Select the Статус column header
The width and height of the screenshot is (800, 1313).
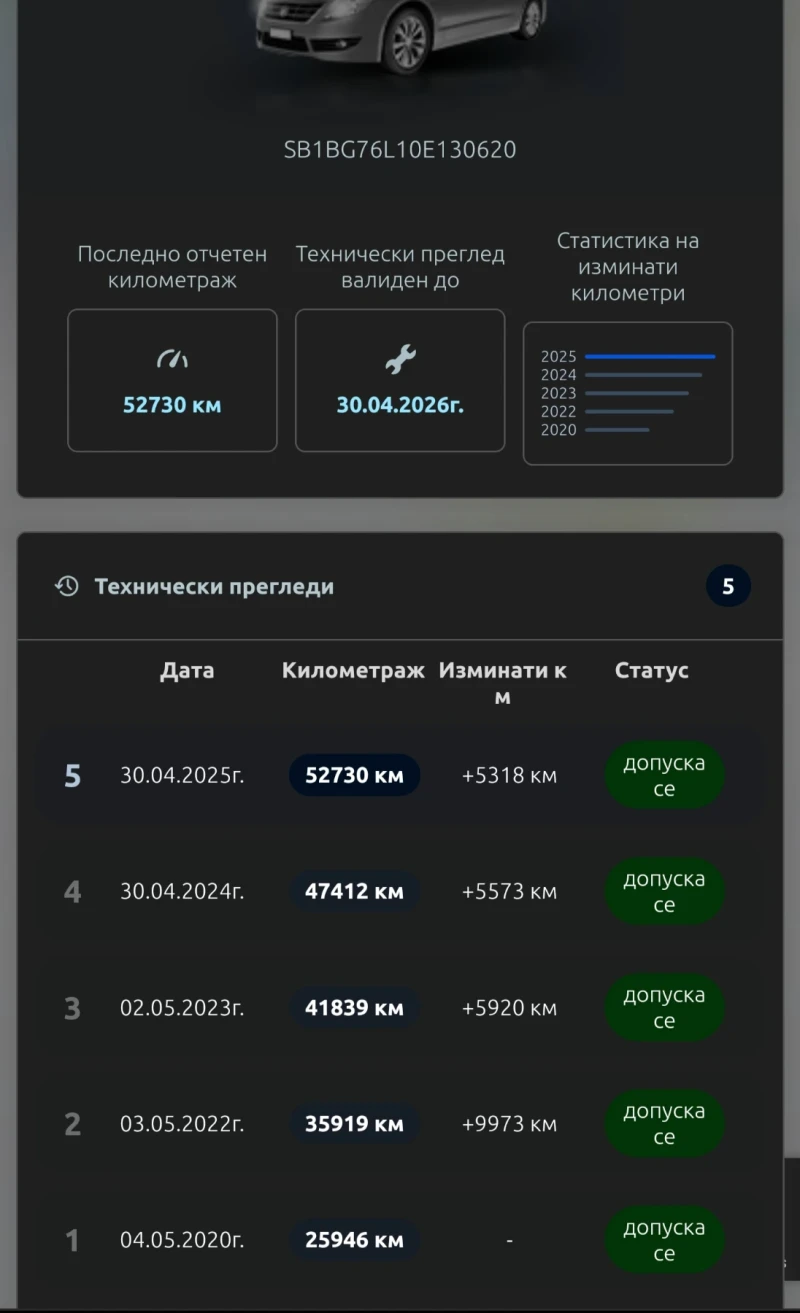(651, 671)
